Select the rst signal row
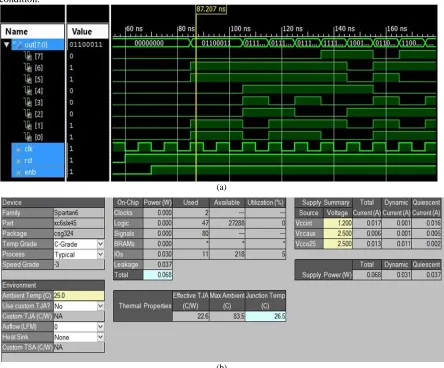This screenshot has width=444, height=368. [x=38, y=160]
